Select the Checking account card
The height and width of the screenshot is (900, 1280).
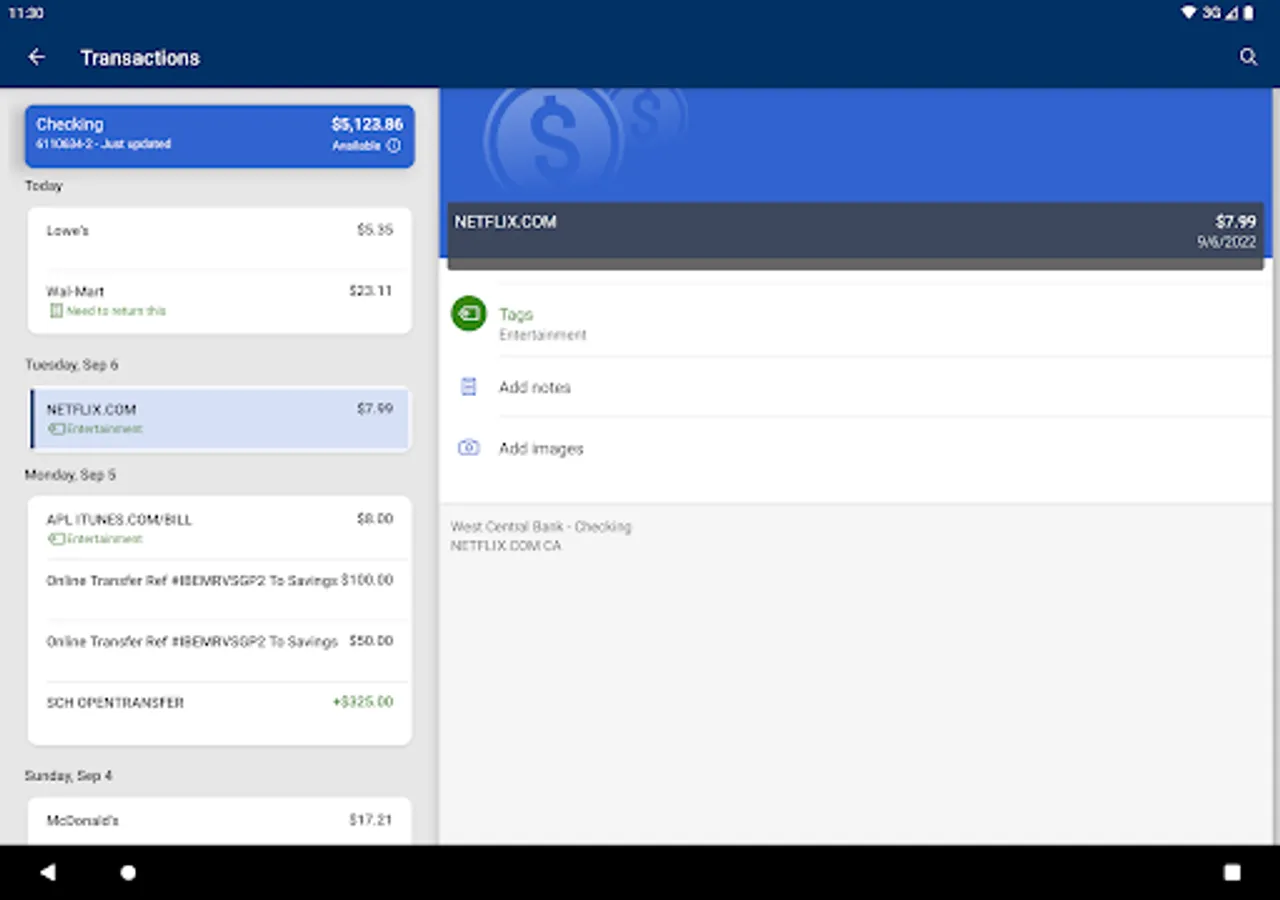[219, 136]
